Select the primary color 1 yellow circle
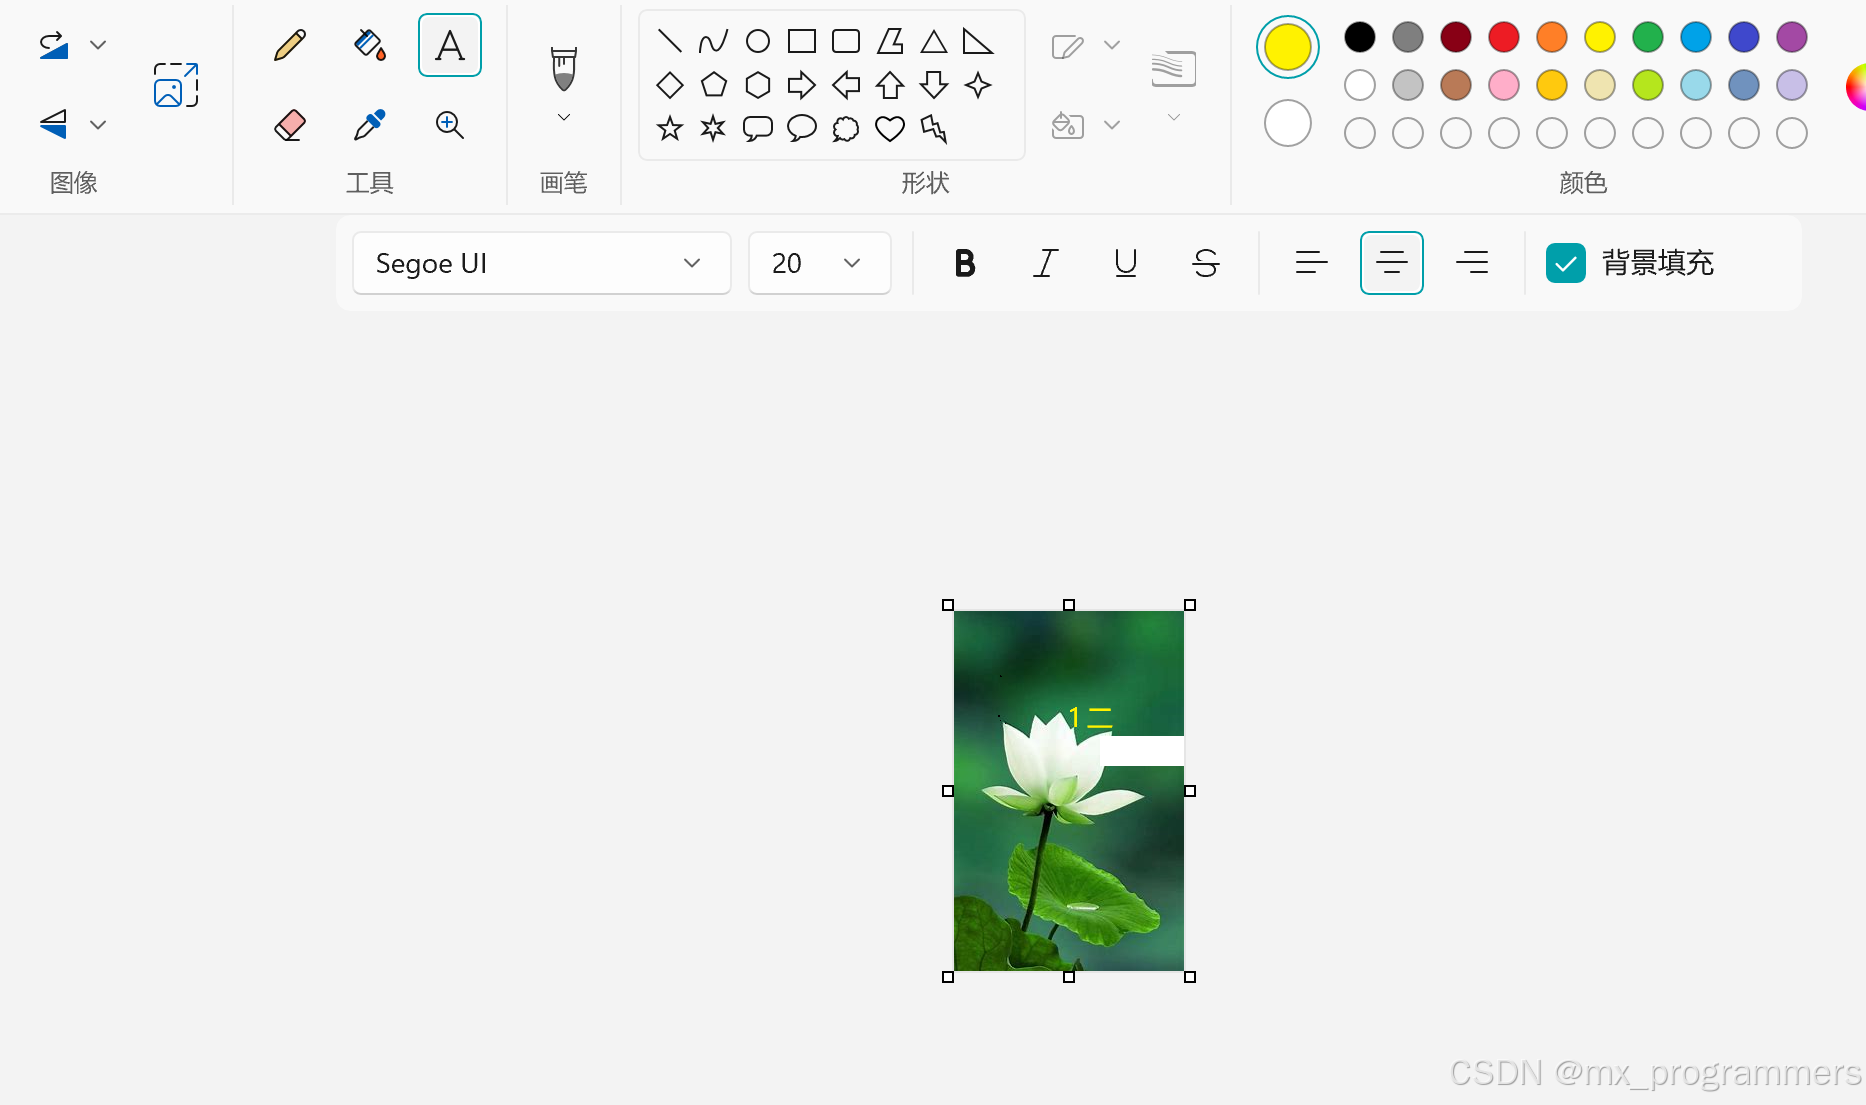This screenshot has height=1105, width=1866. (1288, 47)
